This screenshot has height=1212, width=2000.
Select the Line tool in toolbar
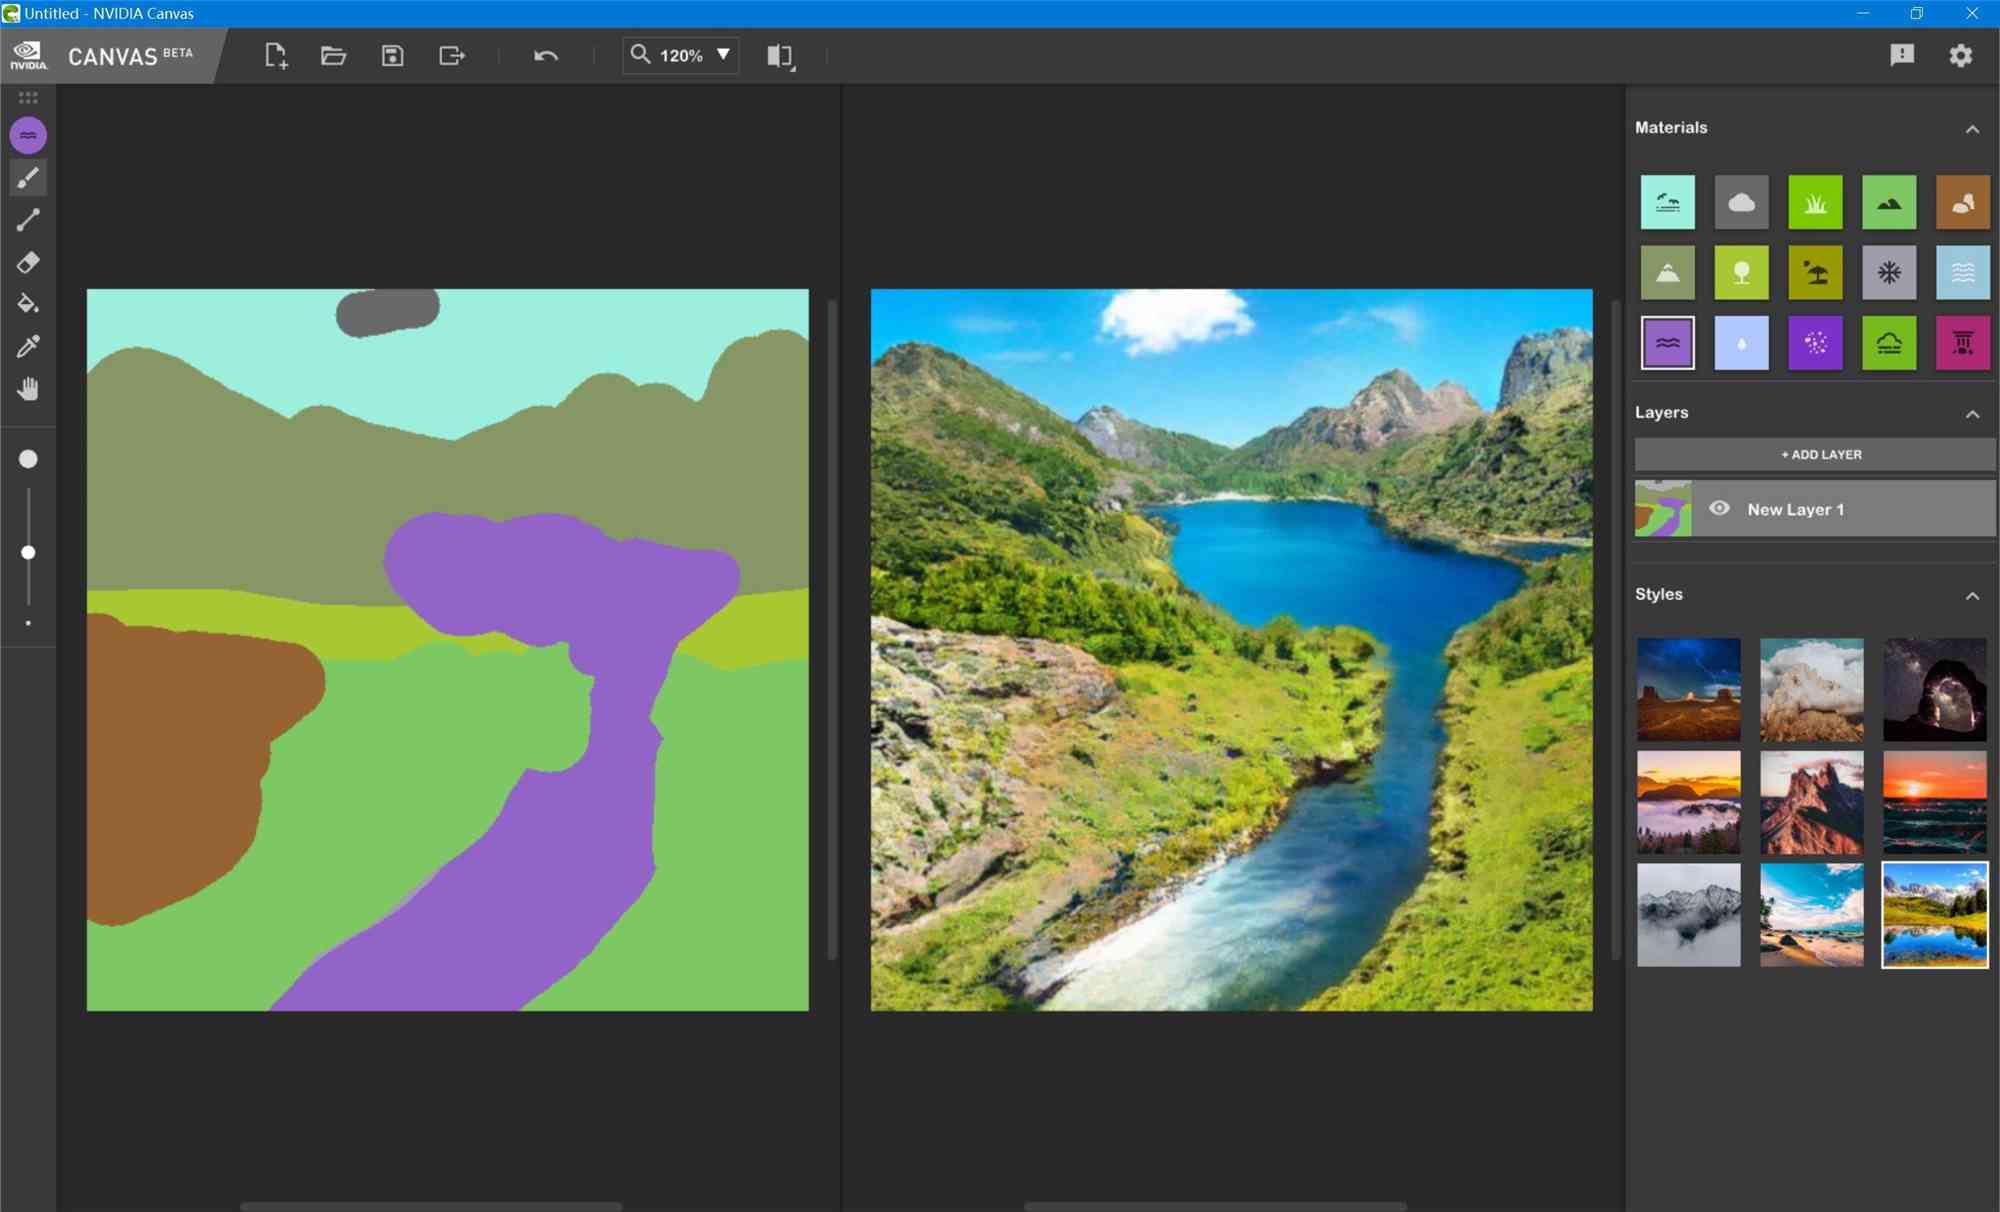pos(27,220)
